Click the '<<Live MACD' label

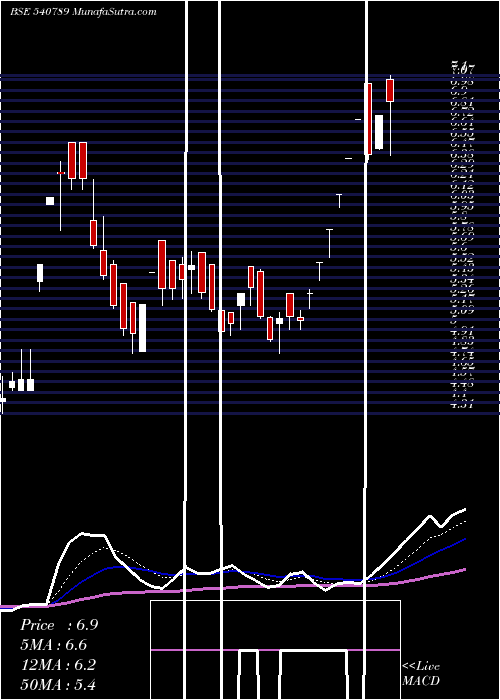tap(421, 673)
